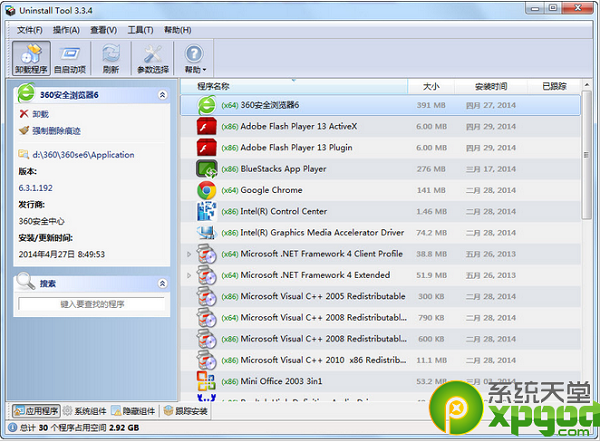Switch to 应用程序 applications tab

point(36,411)
